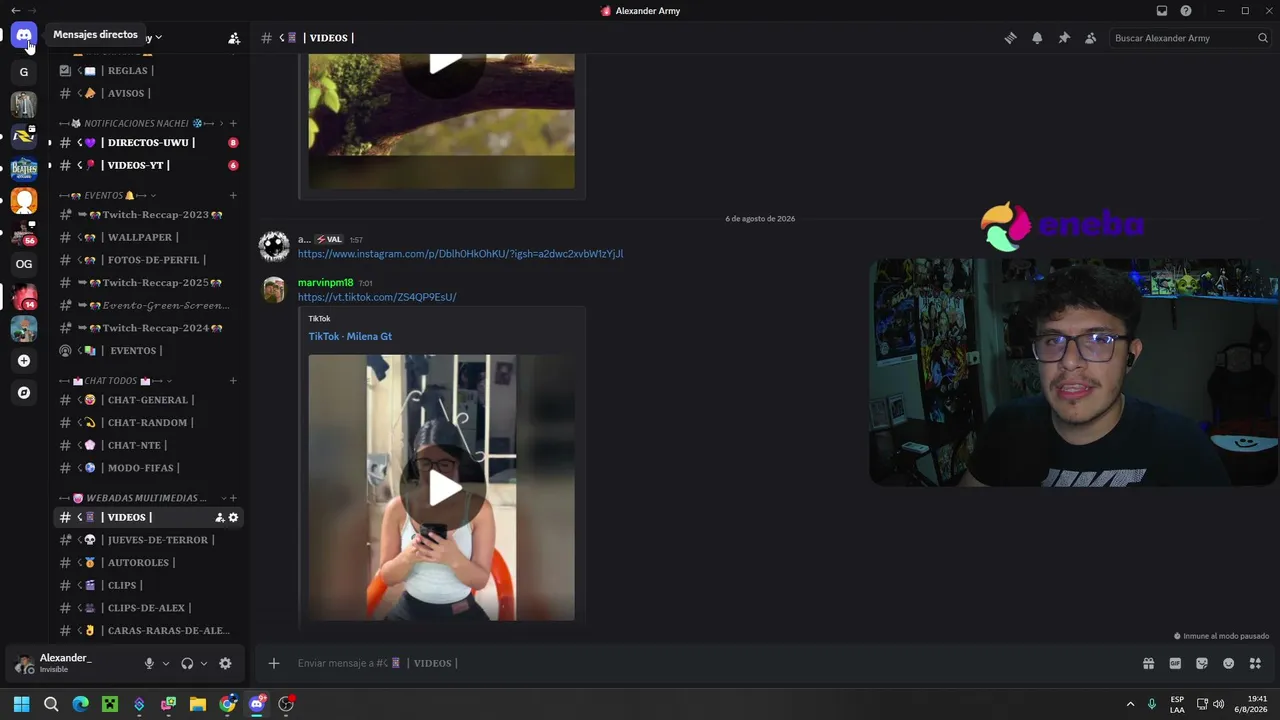The image size is (1280, 720).
Task: Toggle the member list visibility
Action: coord(1091,38)
